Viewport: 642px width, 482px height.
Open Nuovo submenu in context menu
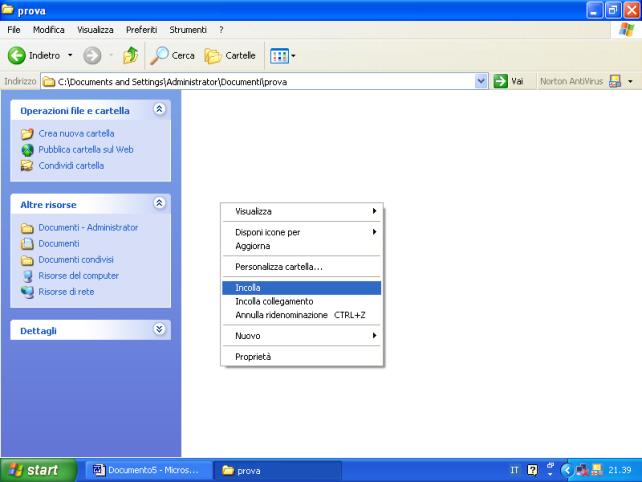[302, 336]
